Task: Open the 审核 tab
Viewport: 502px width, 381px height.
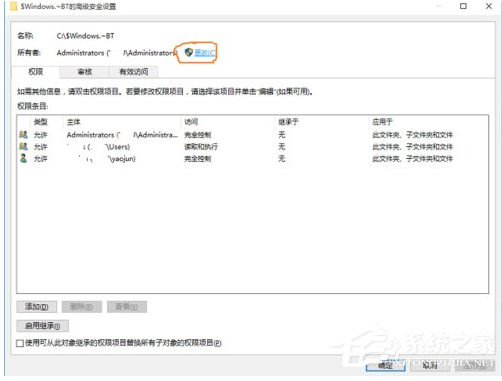Action: (x=84, y=72)
